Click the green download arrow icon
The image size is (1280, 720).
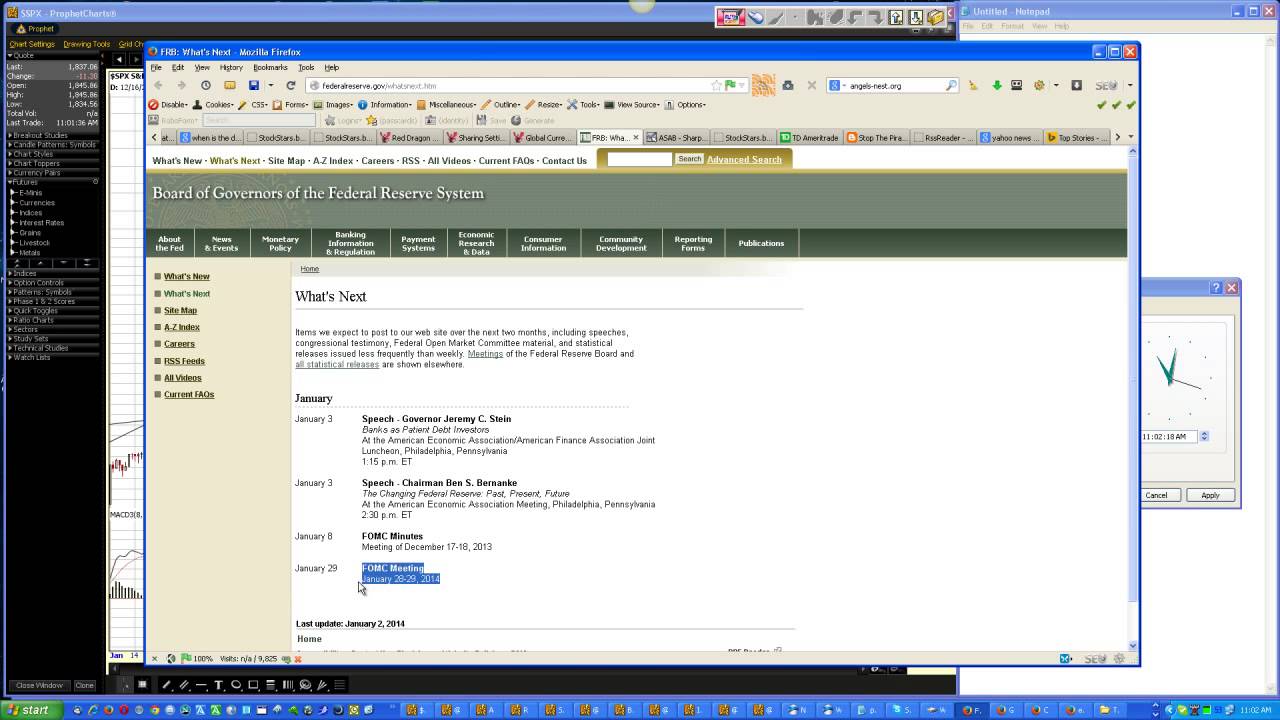[x=997, y=86]
